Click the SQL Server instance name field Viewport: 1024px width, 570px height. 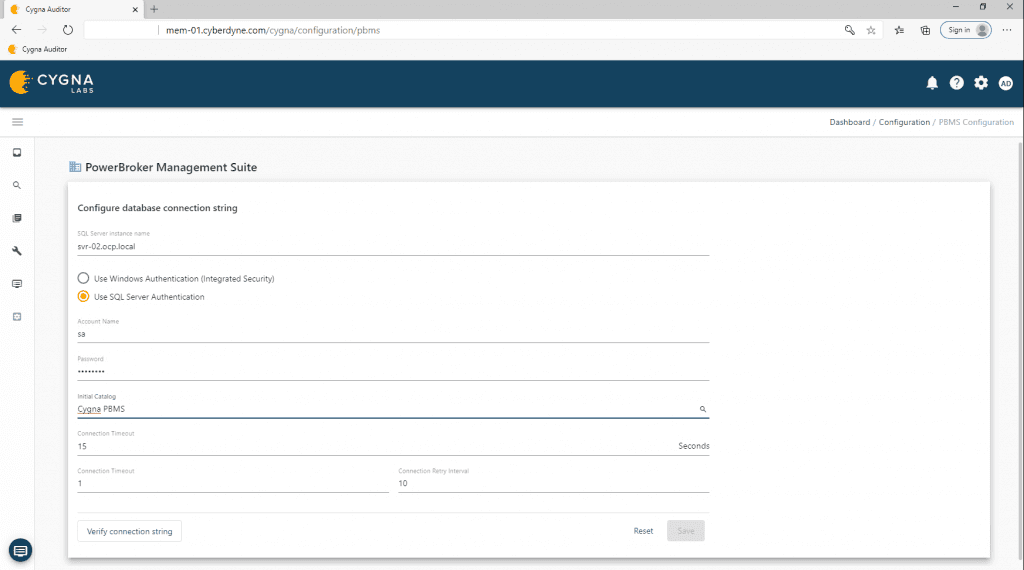pos(393,247)
